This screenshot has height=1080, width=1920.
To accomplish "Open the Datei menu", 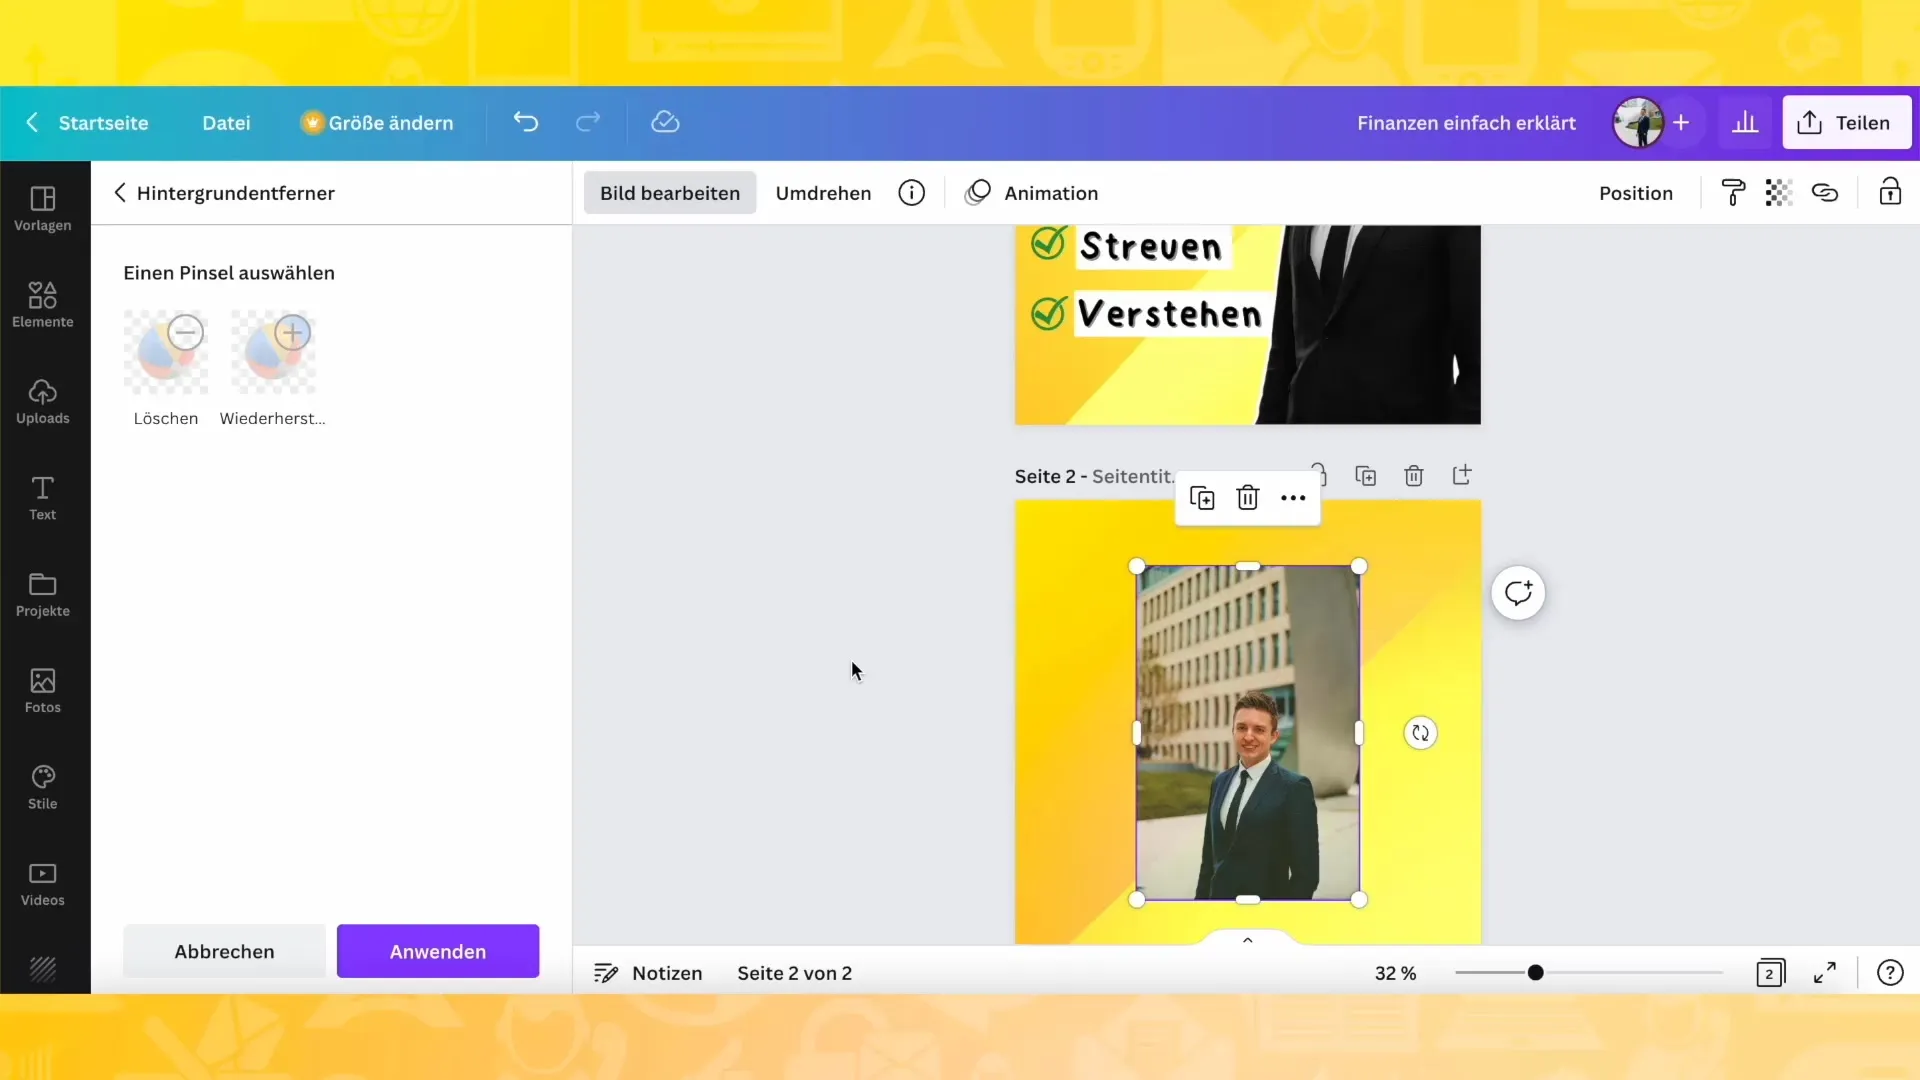I will pos(226,123).
